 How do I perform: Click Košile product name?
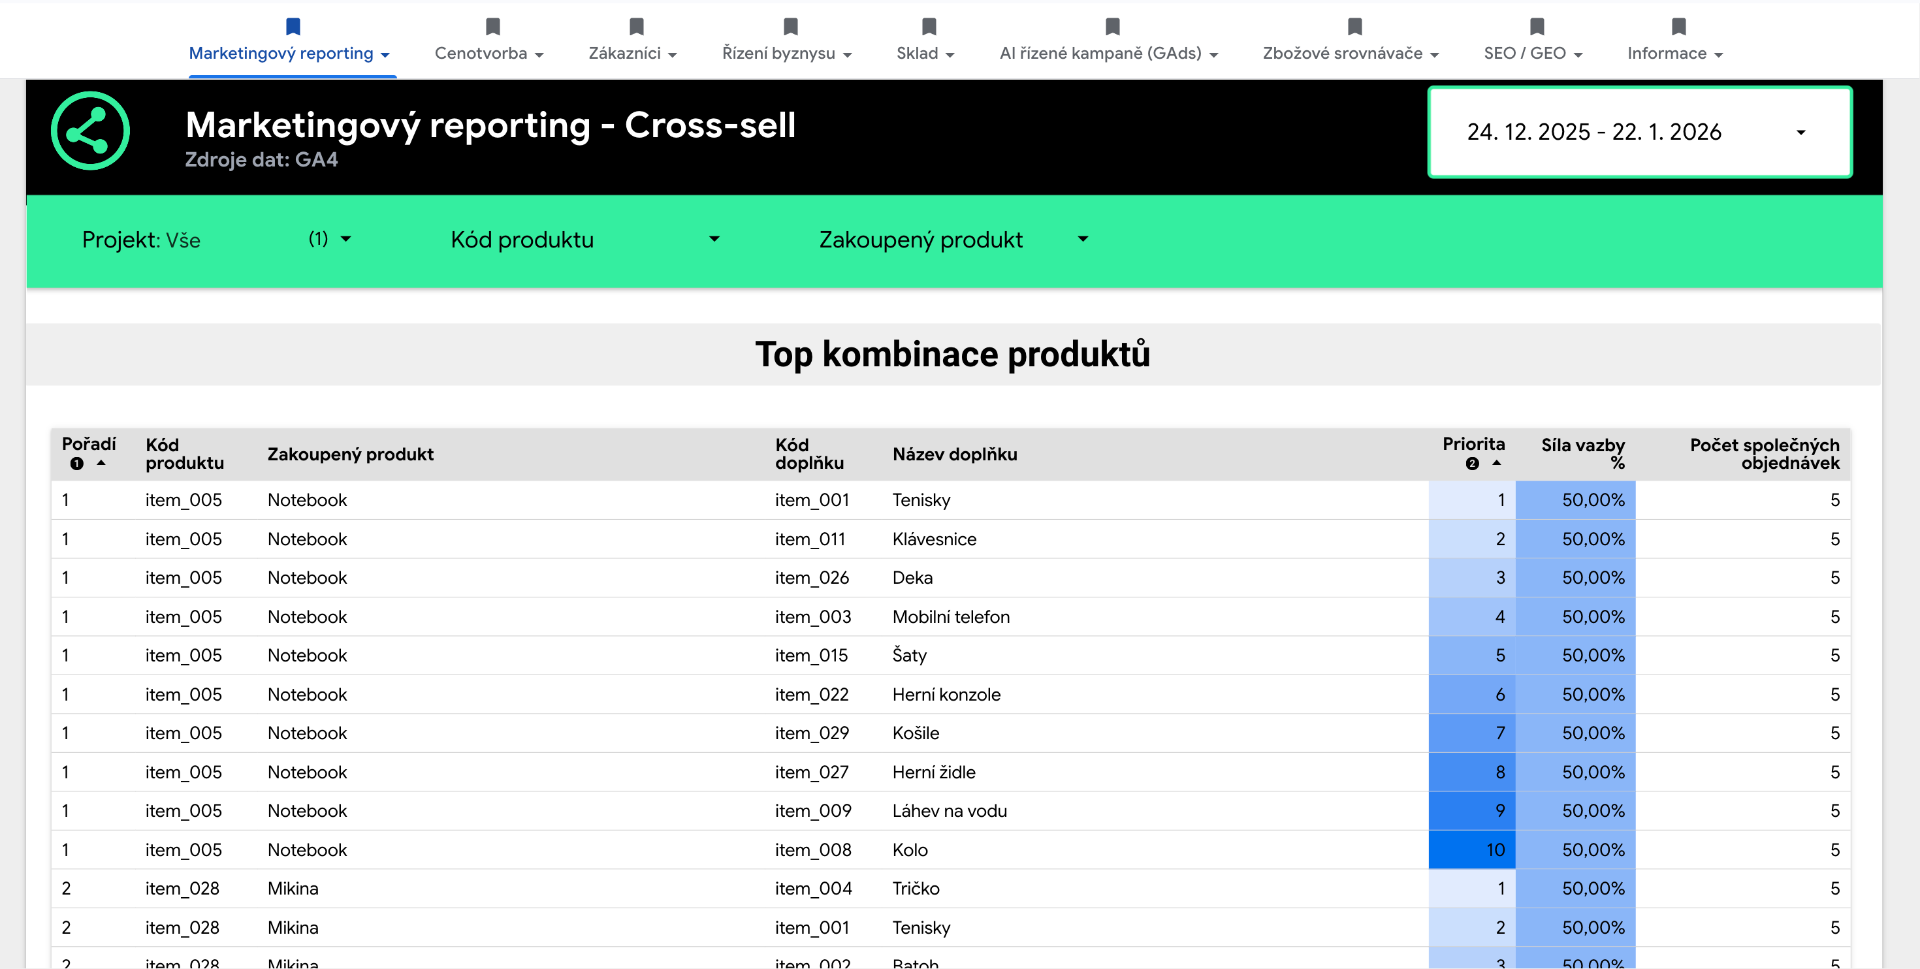pos(915,733)
